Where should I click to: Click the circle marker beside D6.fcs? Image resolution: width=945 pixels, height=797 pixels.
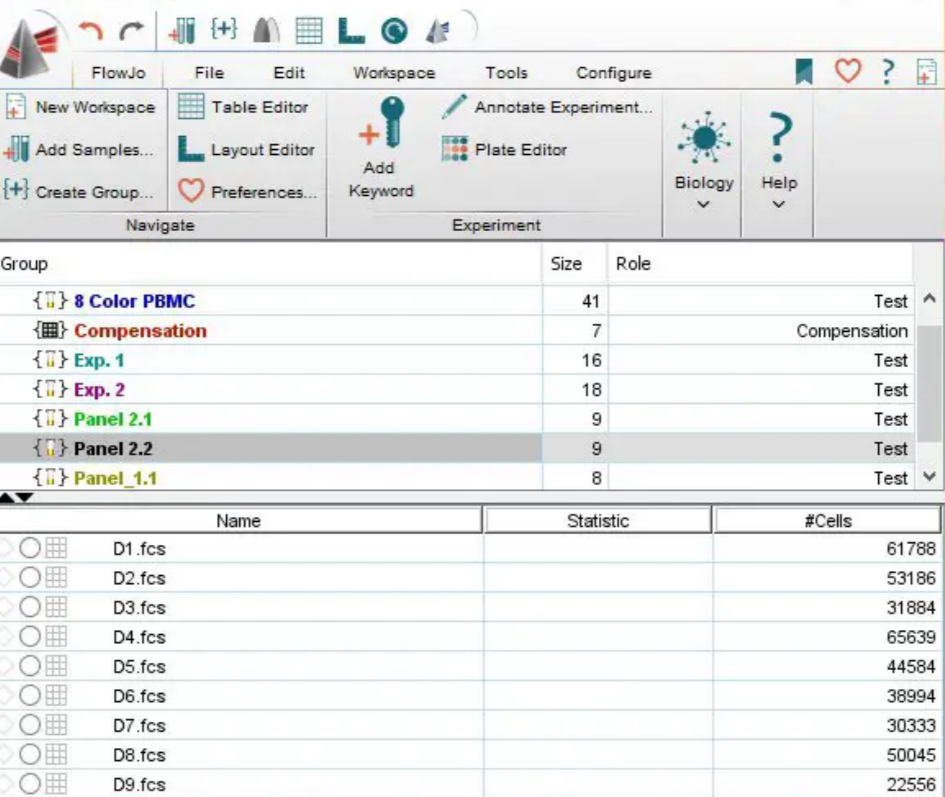[x=30, y=696]
